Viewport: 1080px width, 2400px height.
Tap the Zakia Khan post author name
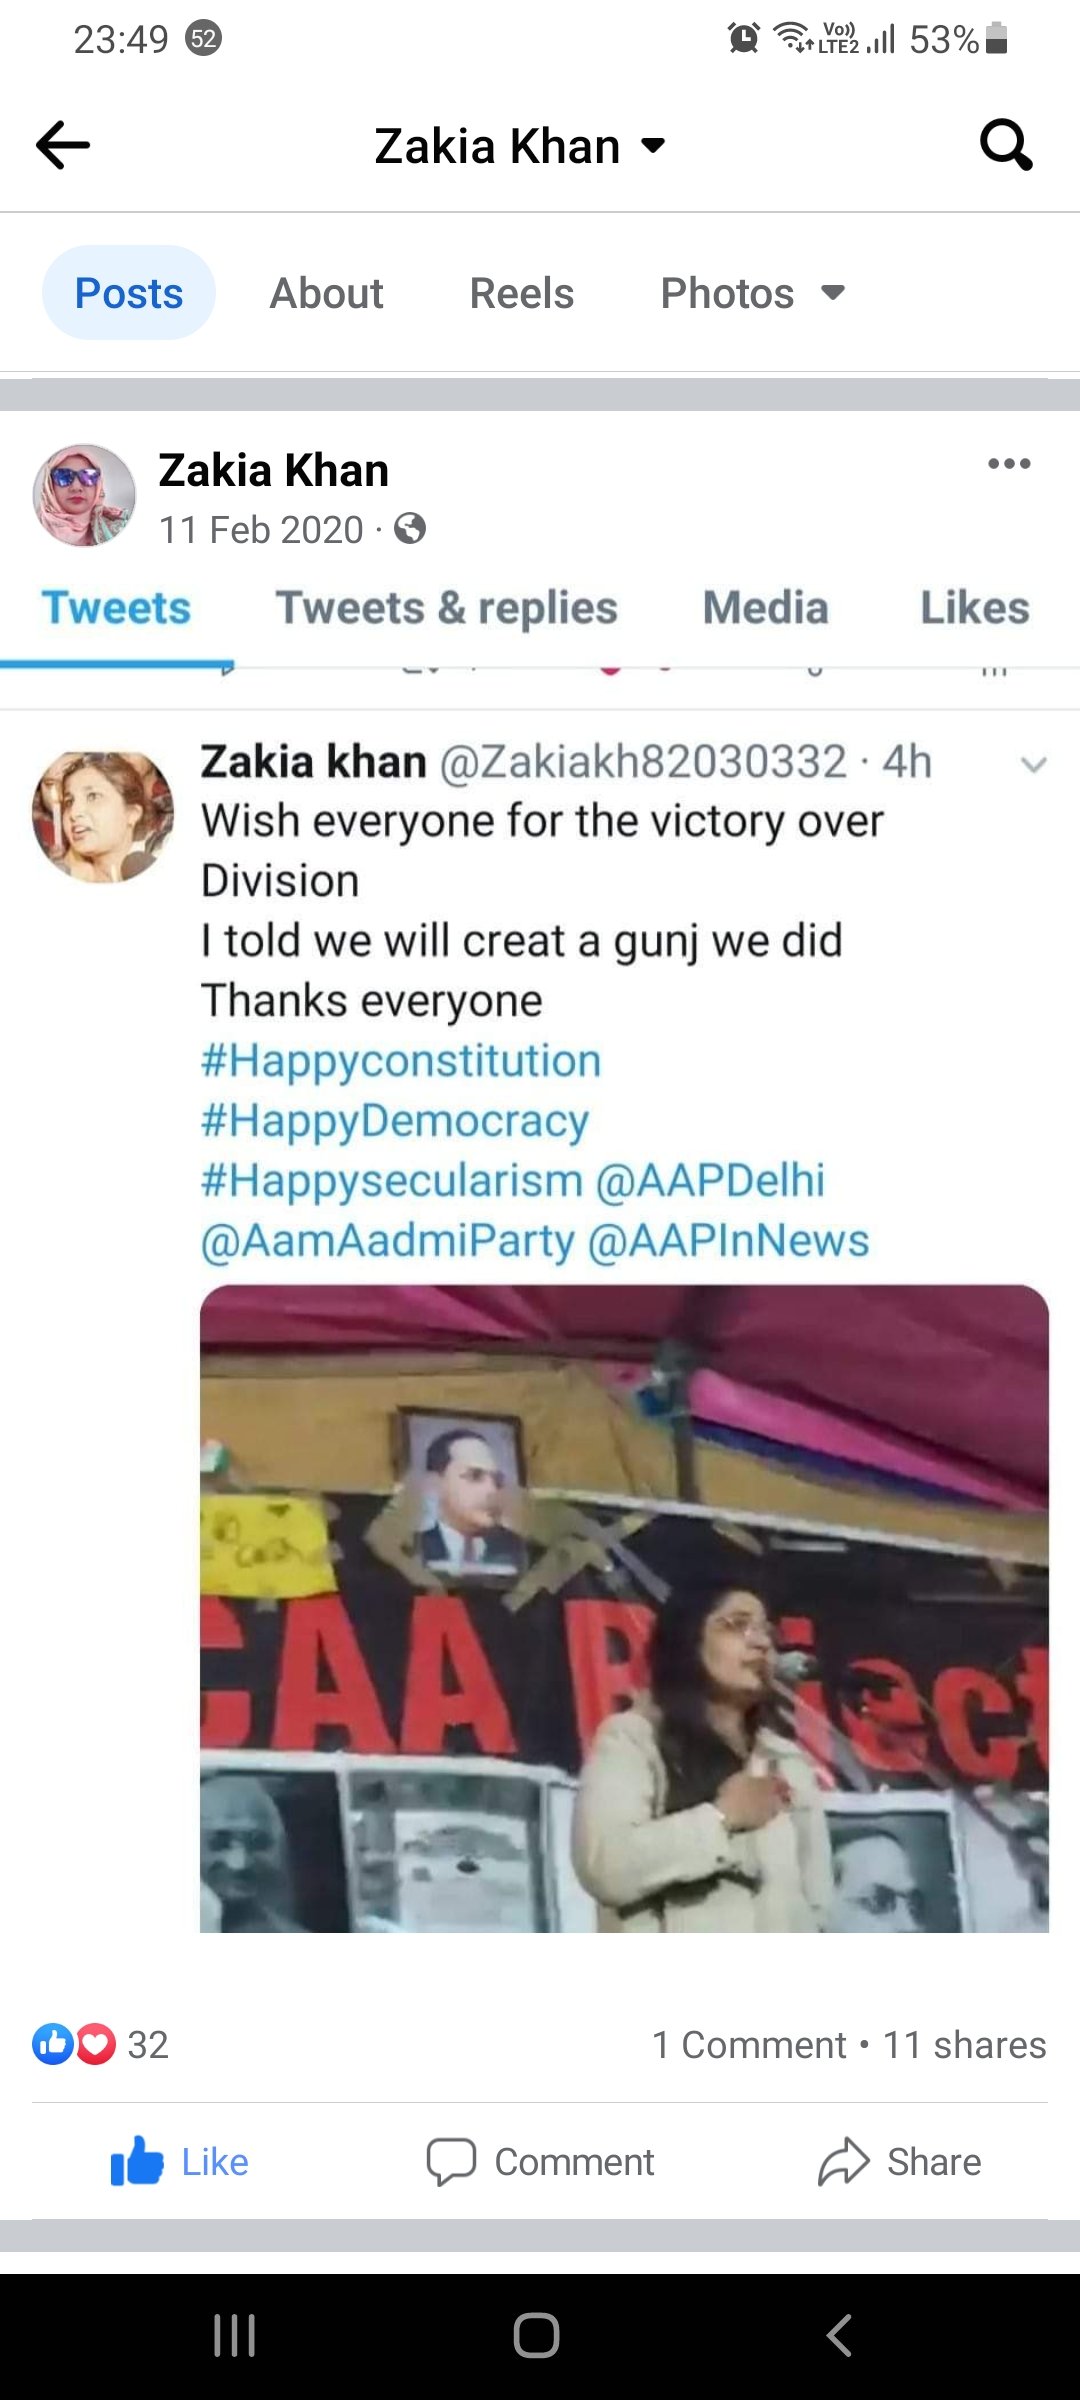pos(273,471)
